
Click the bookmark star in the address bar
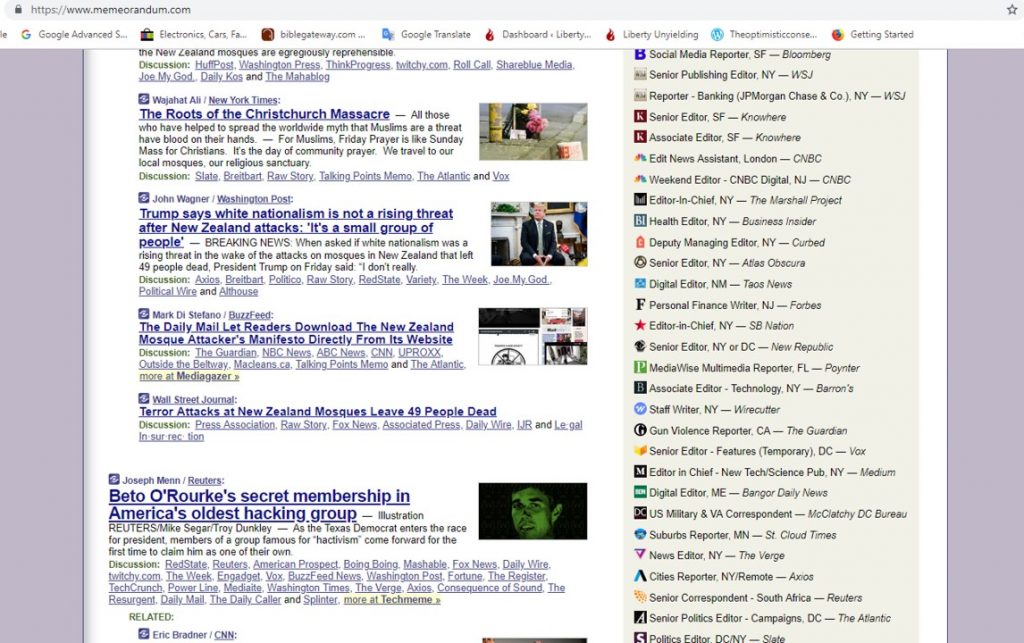(1012, 10)
